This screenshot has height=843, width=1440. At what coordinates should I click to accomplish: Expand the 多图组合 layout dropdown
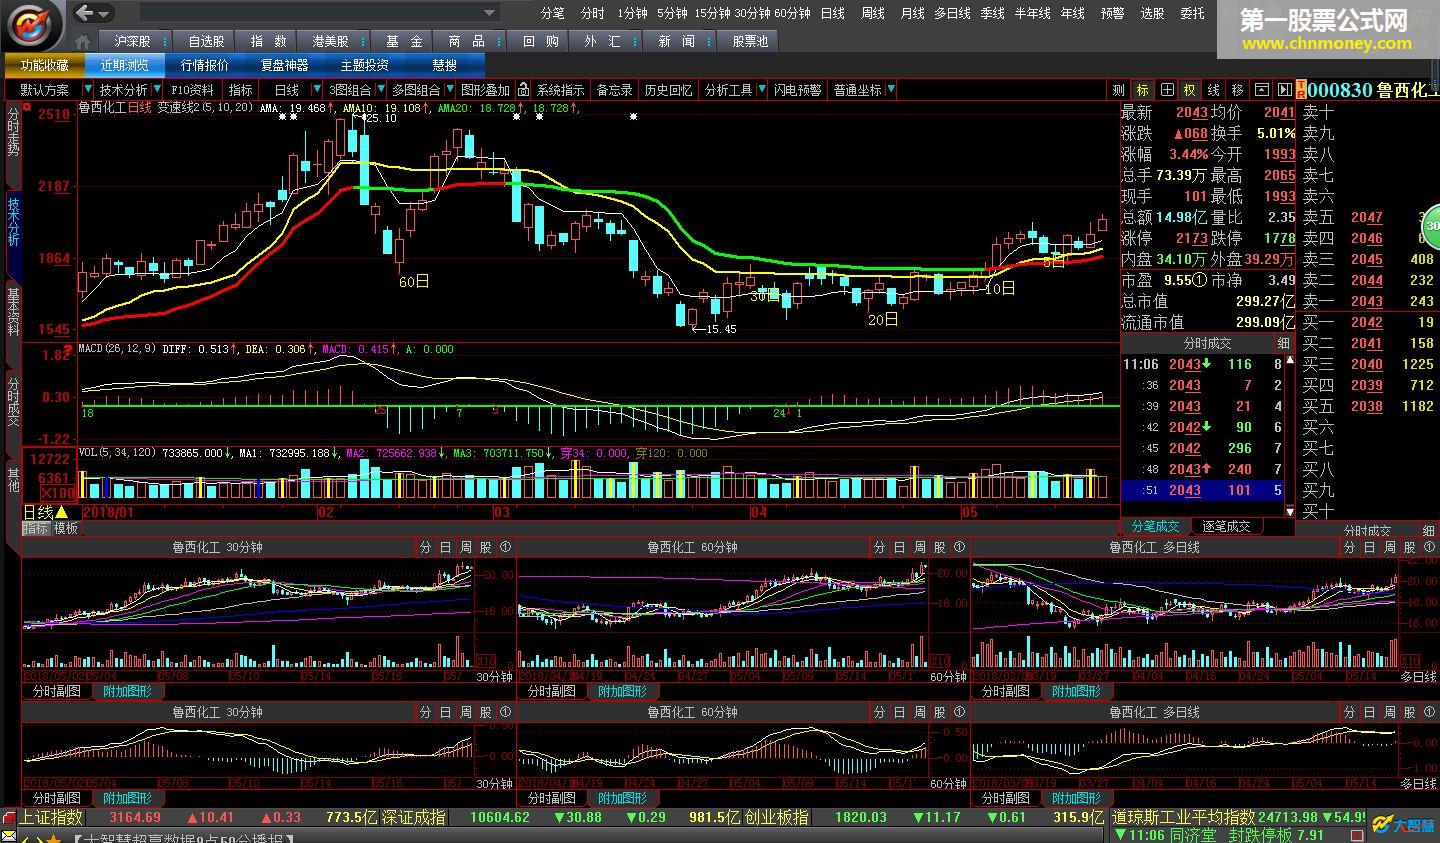449,90
